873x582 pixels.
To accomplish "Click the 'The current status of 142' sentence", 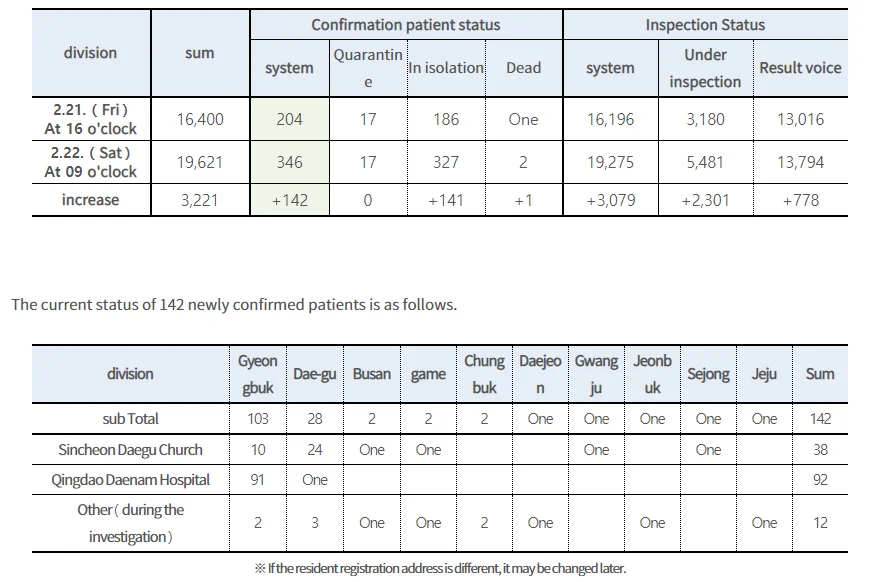I will point(234,305).
